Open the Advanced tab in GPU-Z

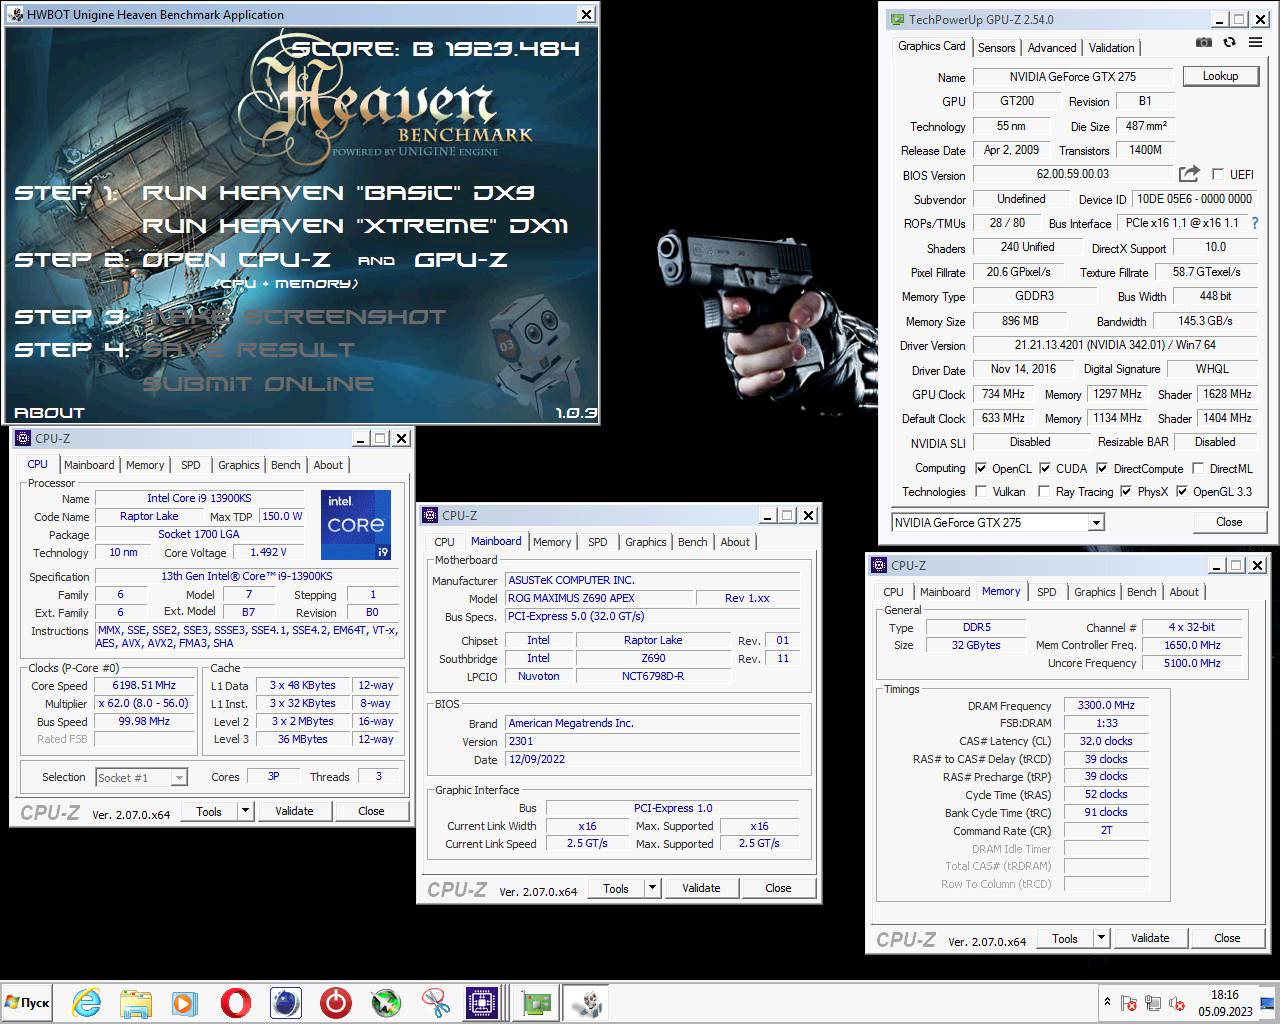click(x=1052, y=47)
